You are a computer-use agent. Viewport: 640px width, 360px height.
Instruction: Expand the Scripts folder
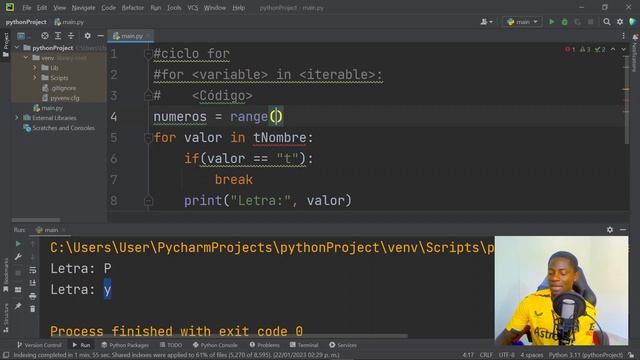point(35,78)
